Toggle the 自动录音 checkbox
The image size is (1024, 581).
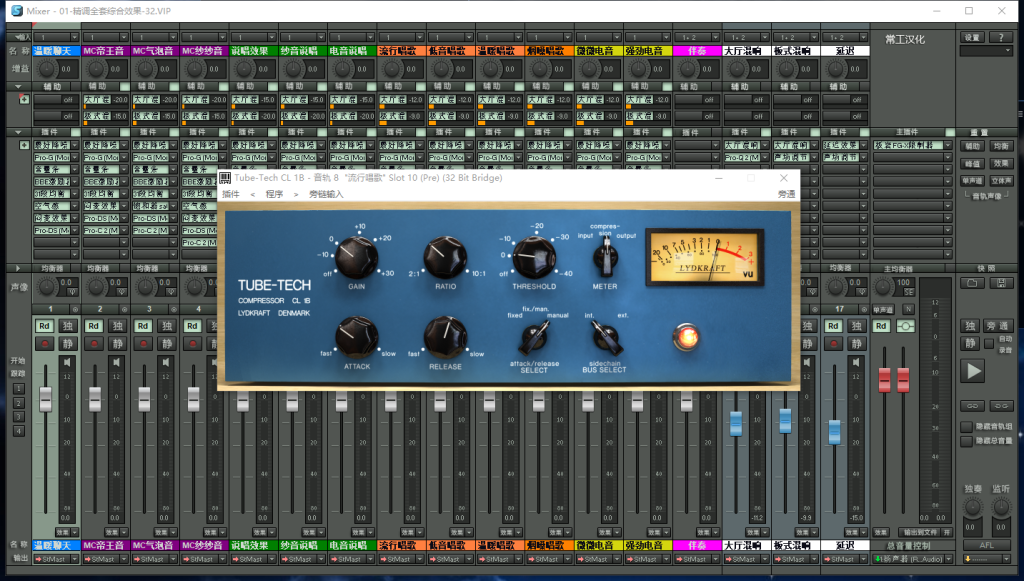[989, 343]
